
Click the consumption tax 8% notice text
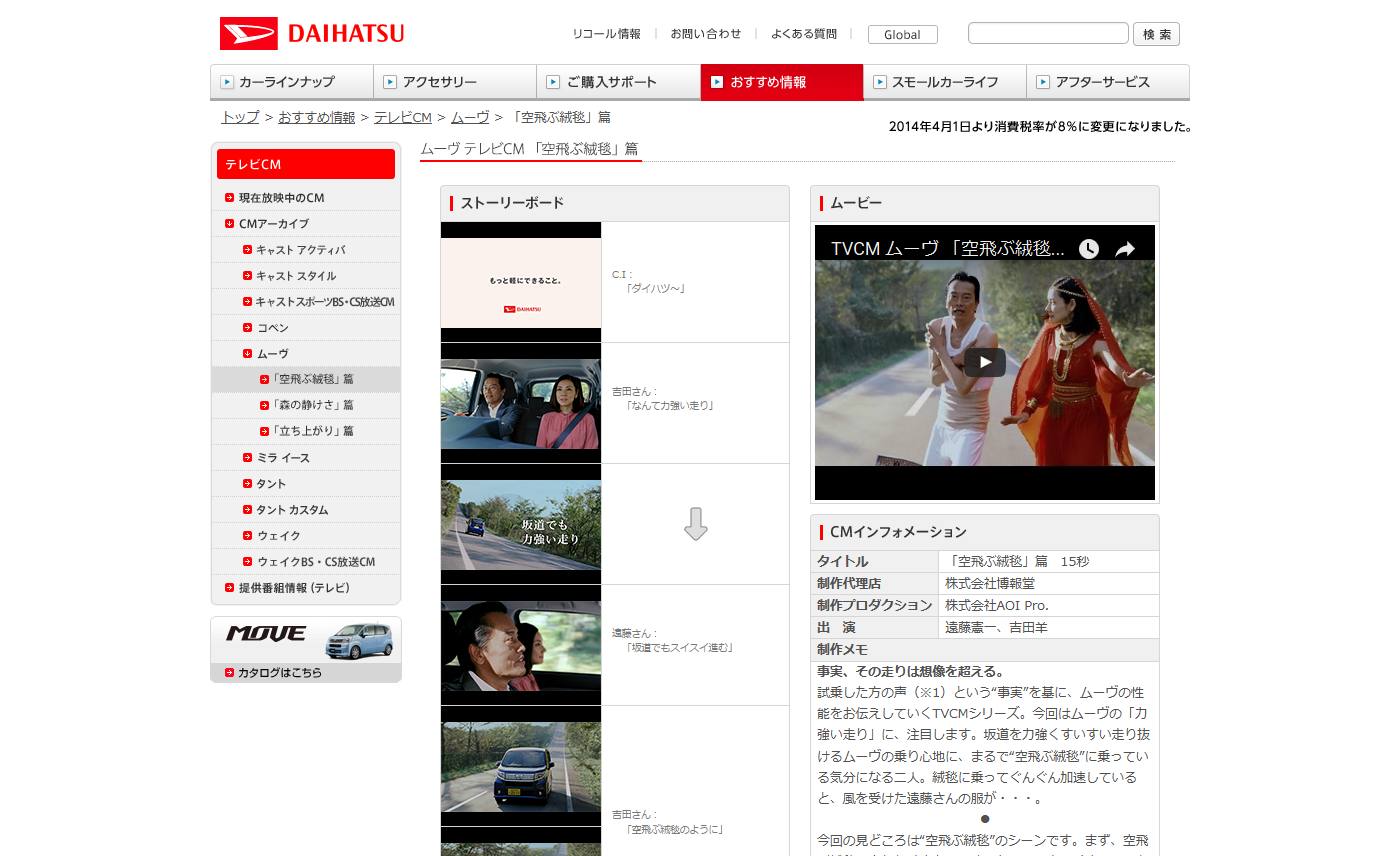coord(1040,127)
